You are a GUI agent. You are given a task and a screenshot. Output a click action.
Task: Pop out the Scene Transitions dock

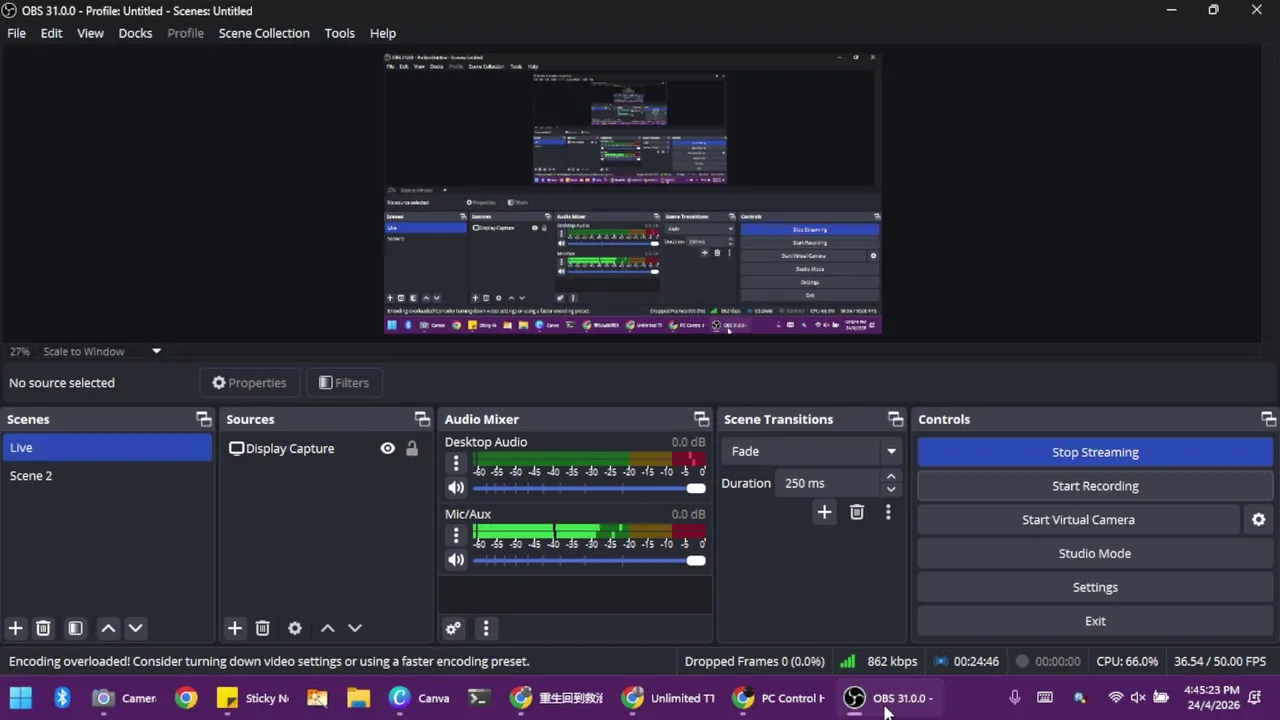[x=895, y=419]
